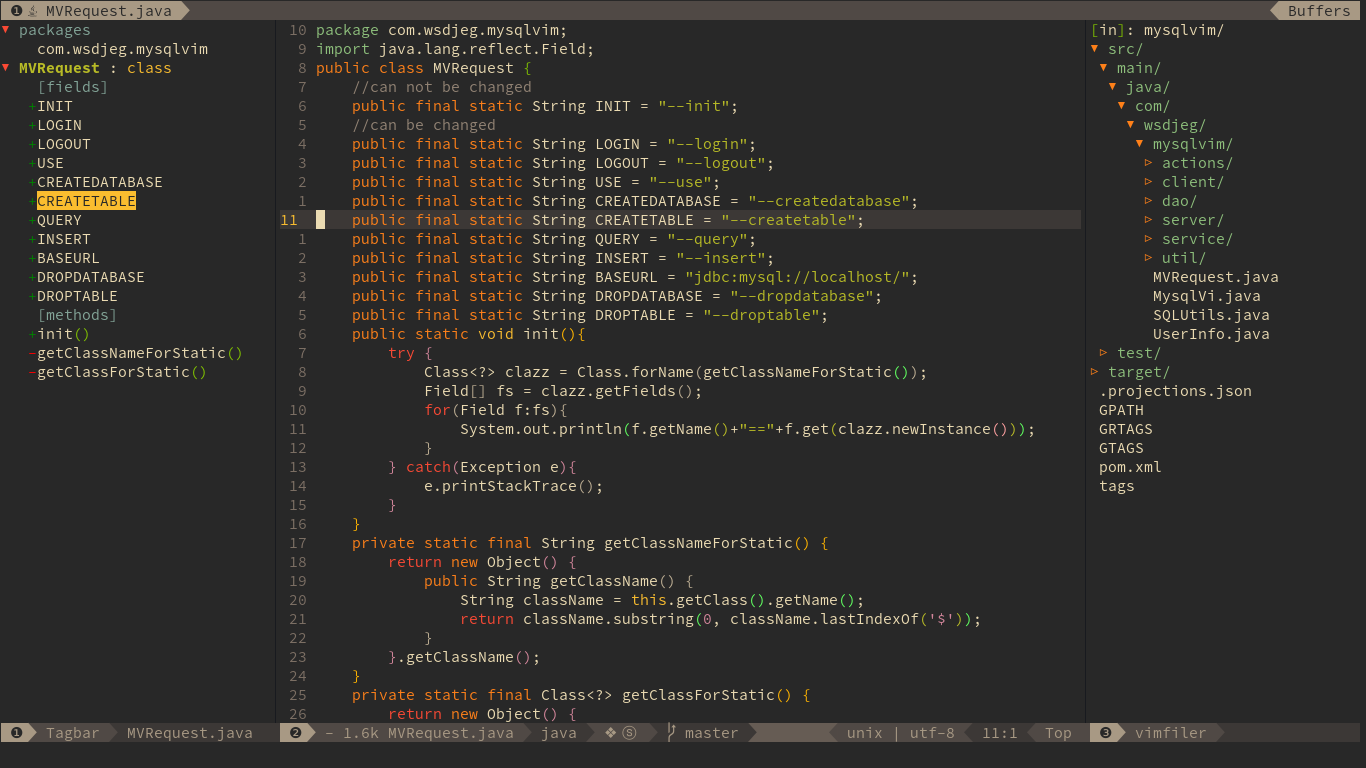Image resolution: width=1366 pixels, height=768 pixels.
Task: Open the GTAGS file
Action: pyautogui.click(x=1121, y=448)
